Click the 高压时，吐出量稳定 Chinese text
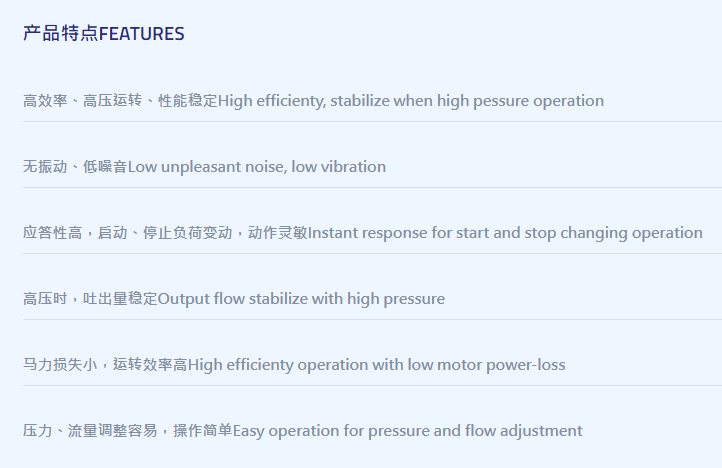Screen dimensions: 722x468 (90, 298)
